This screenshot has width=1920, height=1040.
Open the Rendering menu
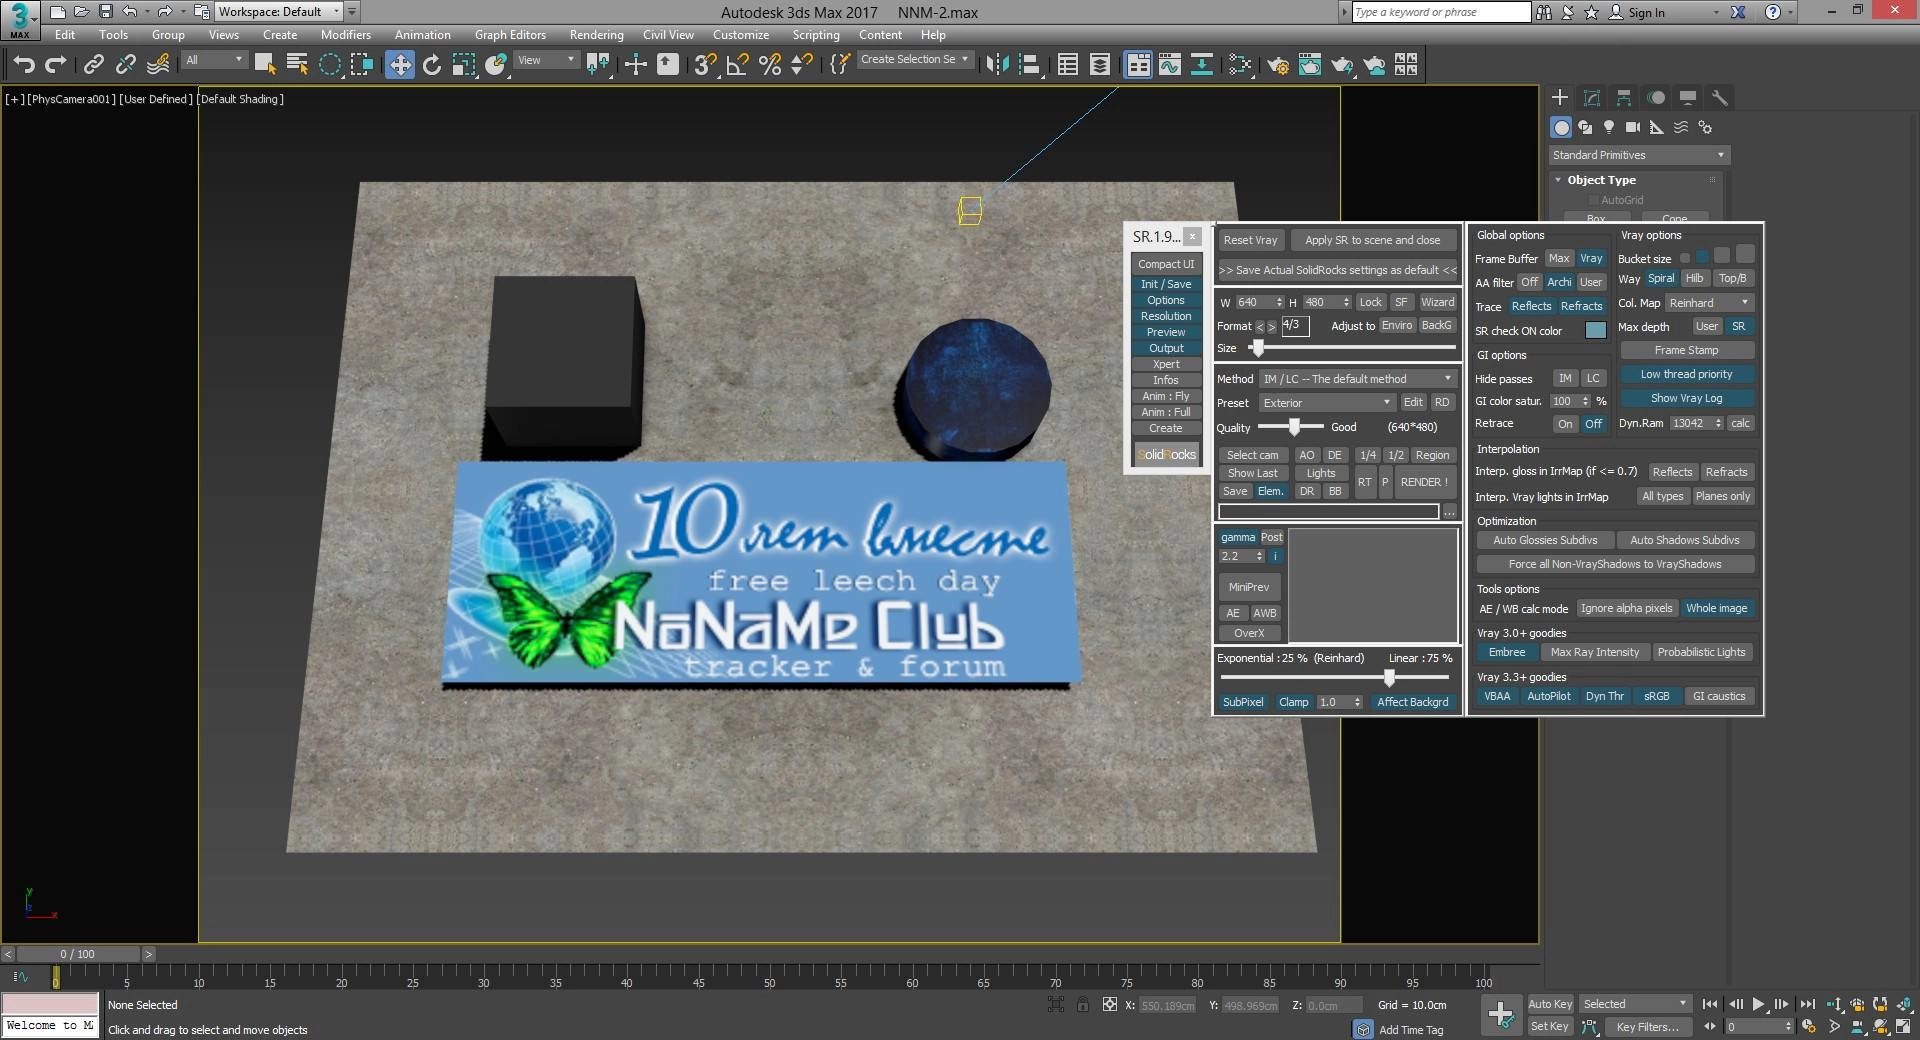pyautogui.click(x=596, y=35)
